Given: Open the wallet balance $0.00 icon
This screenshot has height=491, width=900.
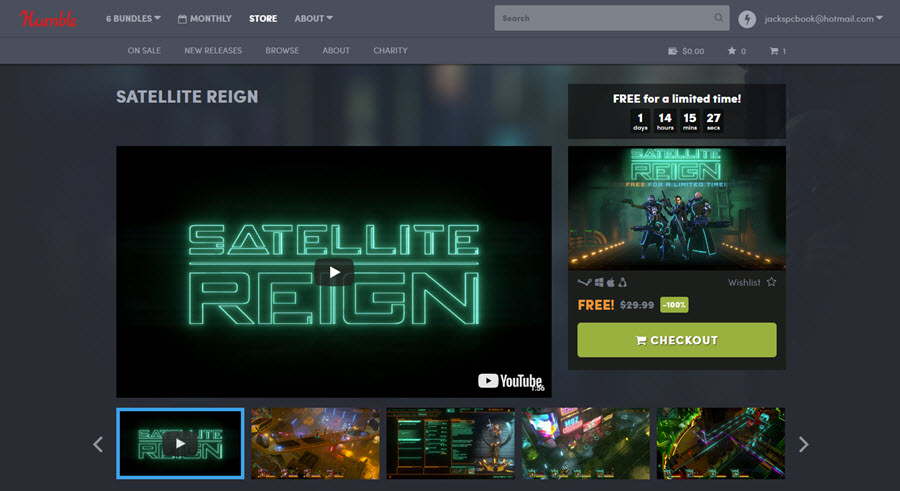Looking at the screenshot, I should point(686,51).
